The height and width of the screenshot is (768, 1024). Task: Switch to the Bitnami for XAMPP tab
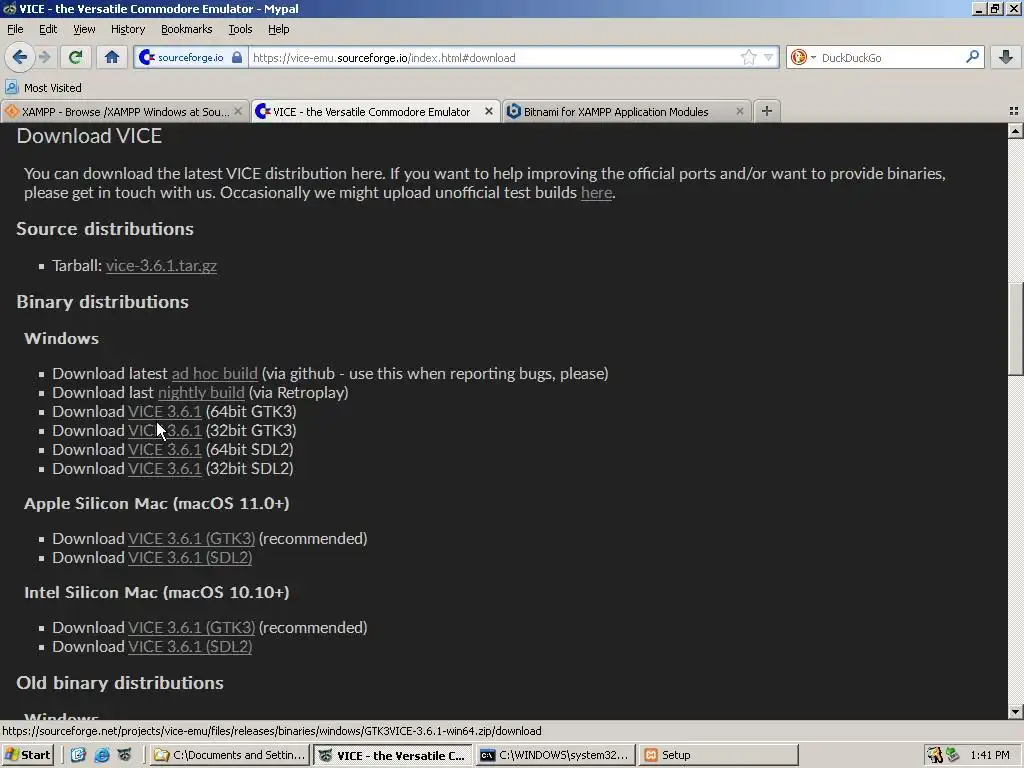click(x=617, y=112)
